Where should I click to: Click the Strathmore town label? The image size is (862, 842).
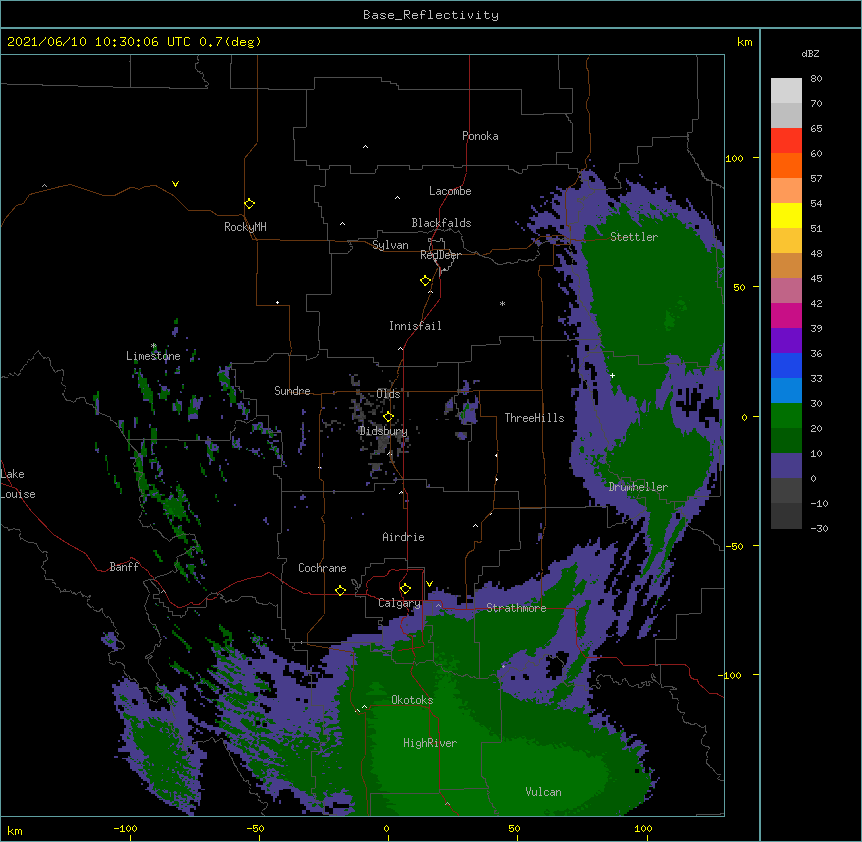516,608
